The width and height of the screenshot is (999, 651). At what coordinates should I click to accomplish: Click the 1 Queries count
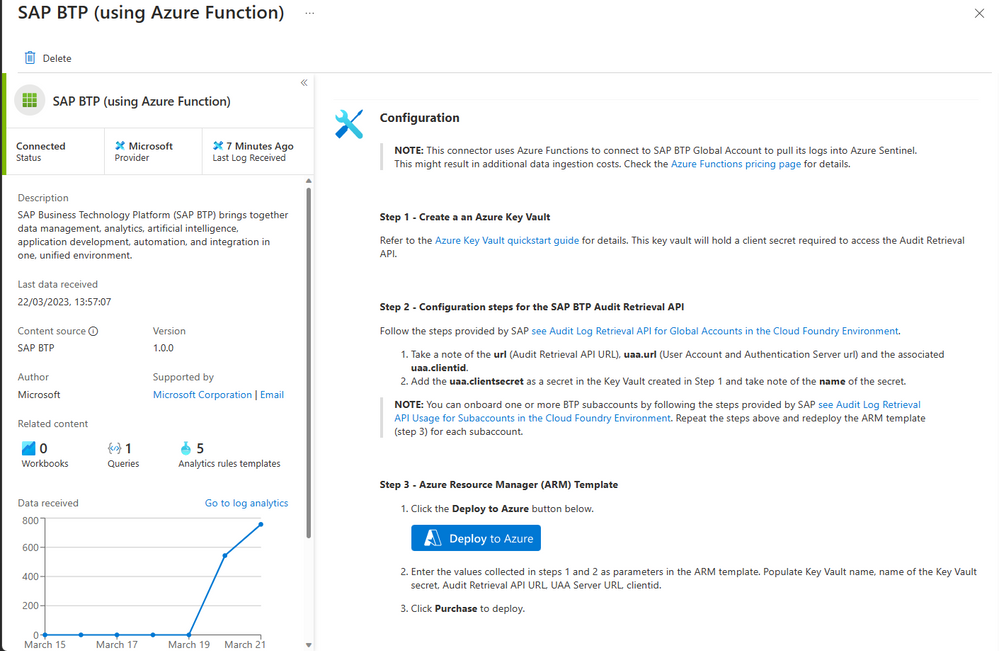[128, 448]
